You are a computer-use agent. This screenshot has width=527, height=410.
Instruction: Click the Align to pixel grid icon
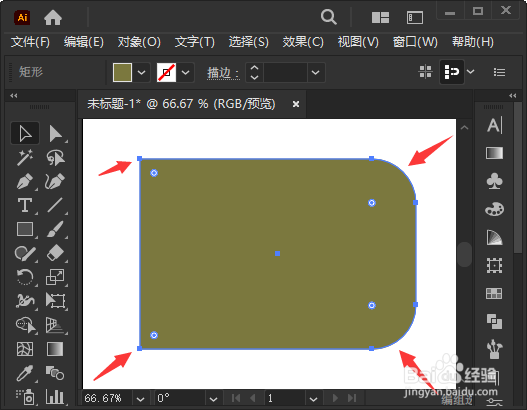(425, 72)
